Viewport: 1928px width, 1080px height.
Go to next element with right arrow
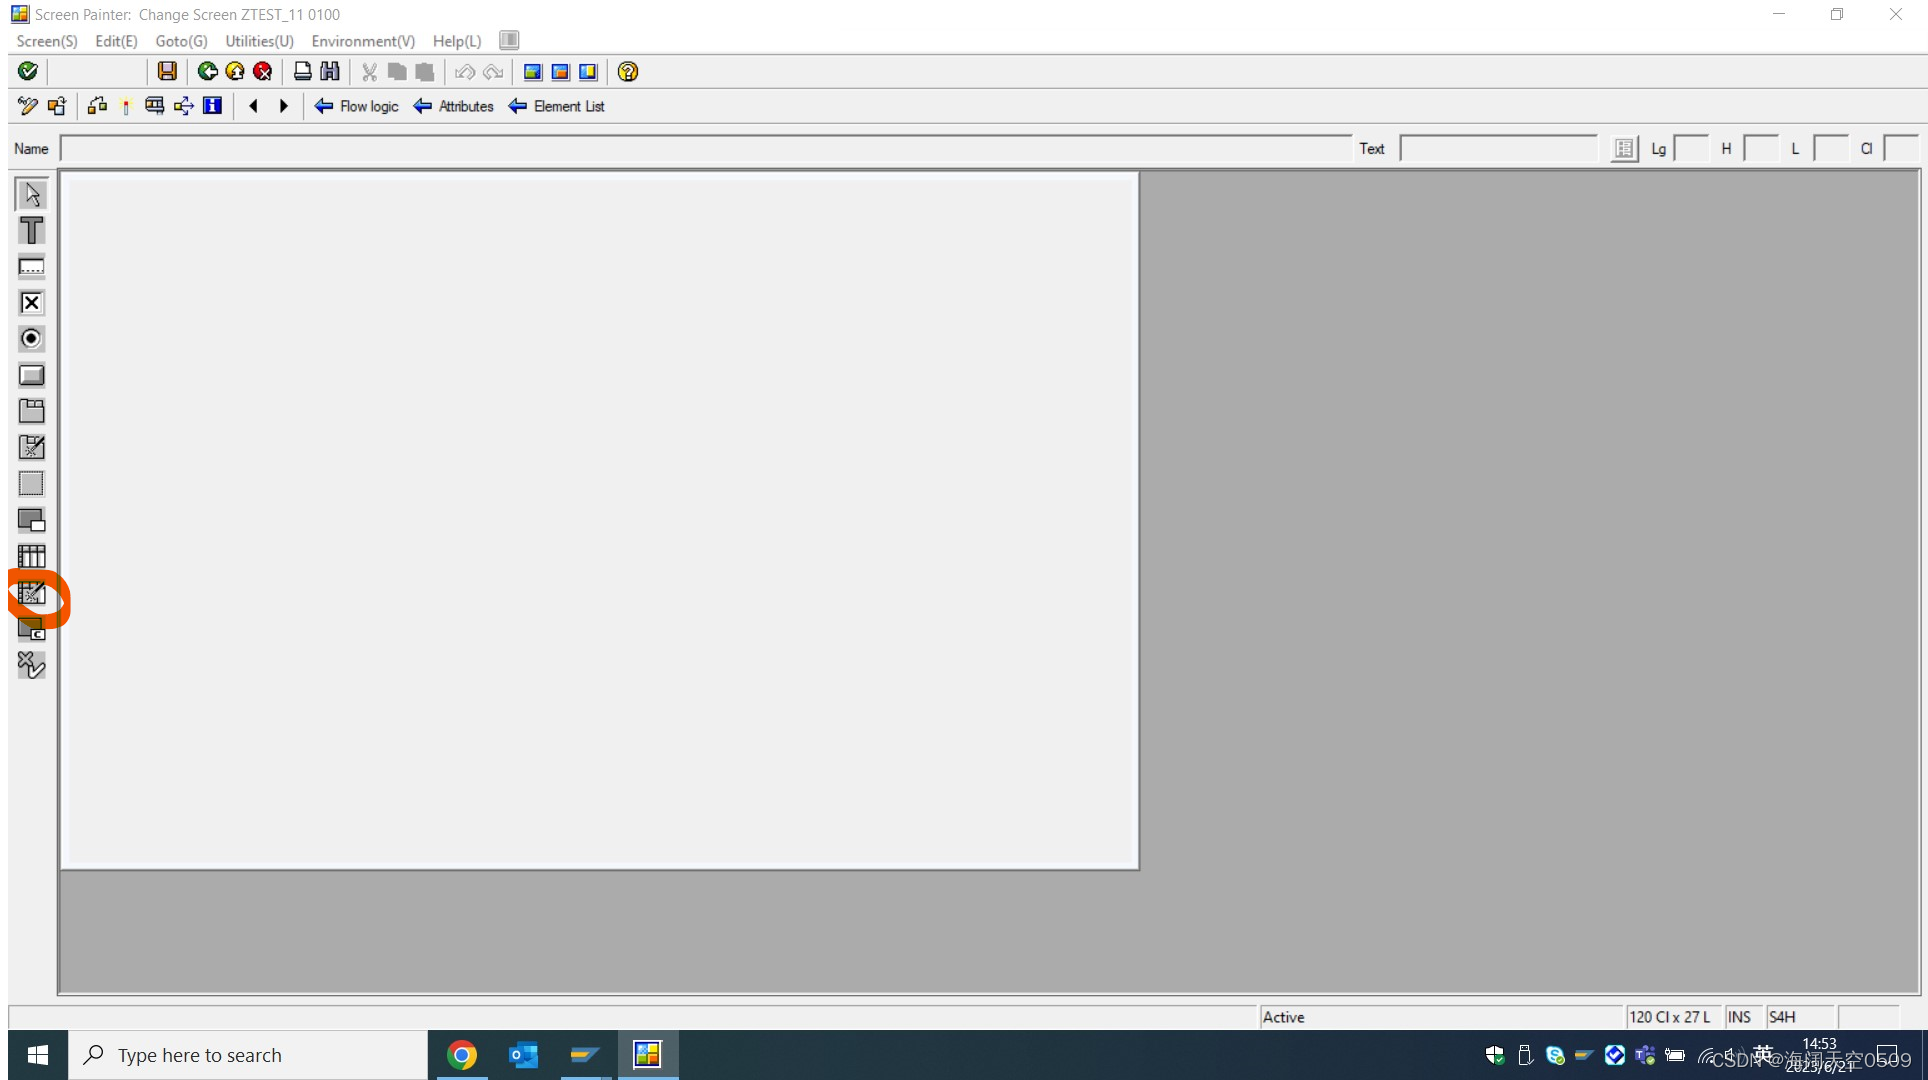tap(284, 106)
